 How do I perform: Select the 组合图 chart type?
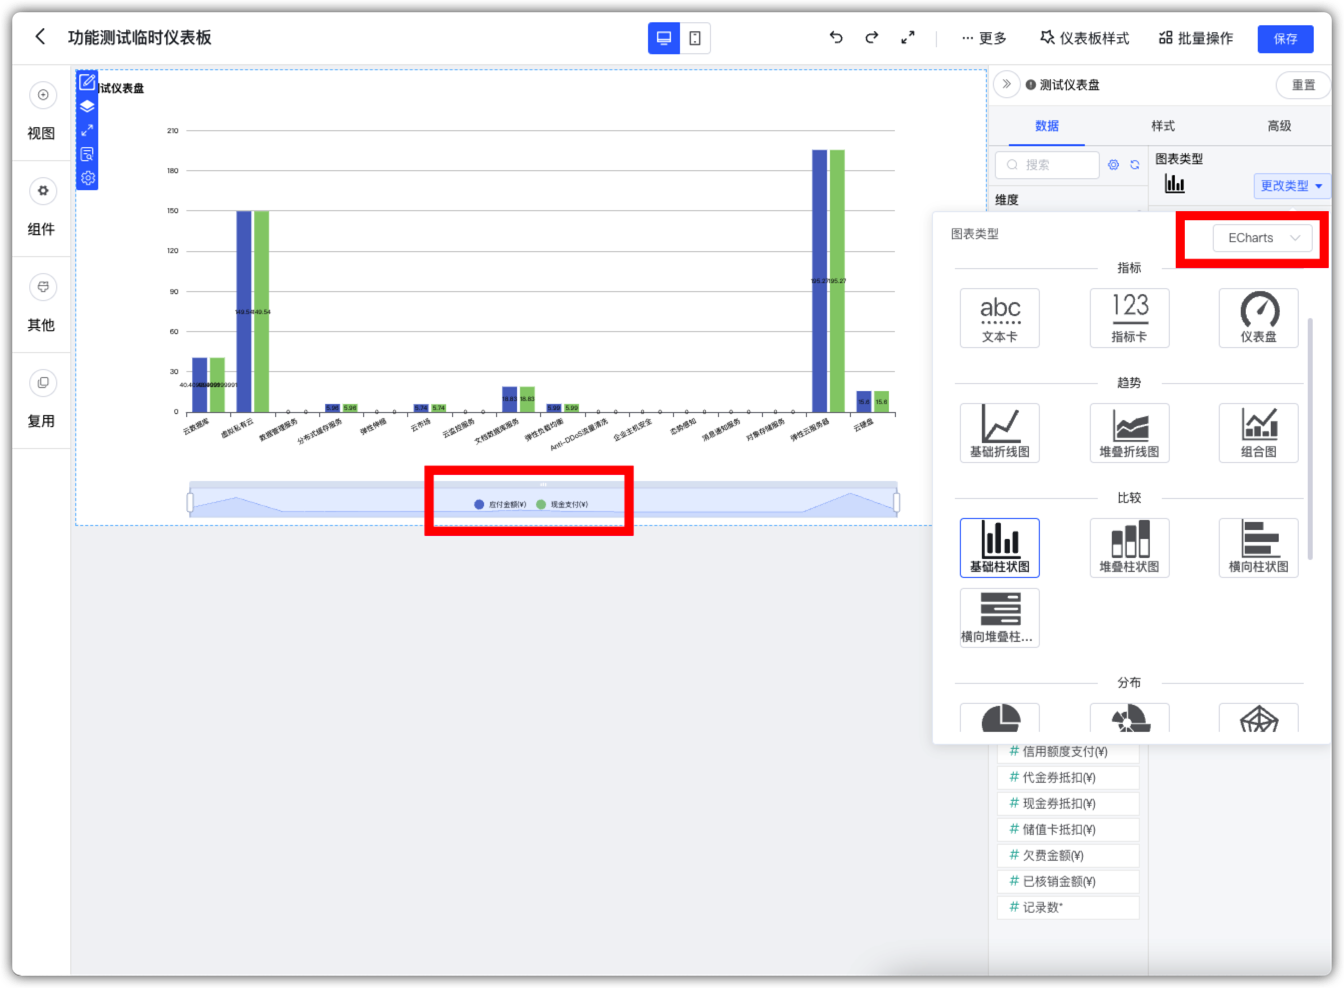click(1259, 433)
